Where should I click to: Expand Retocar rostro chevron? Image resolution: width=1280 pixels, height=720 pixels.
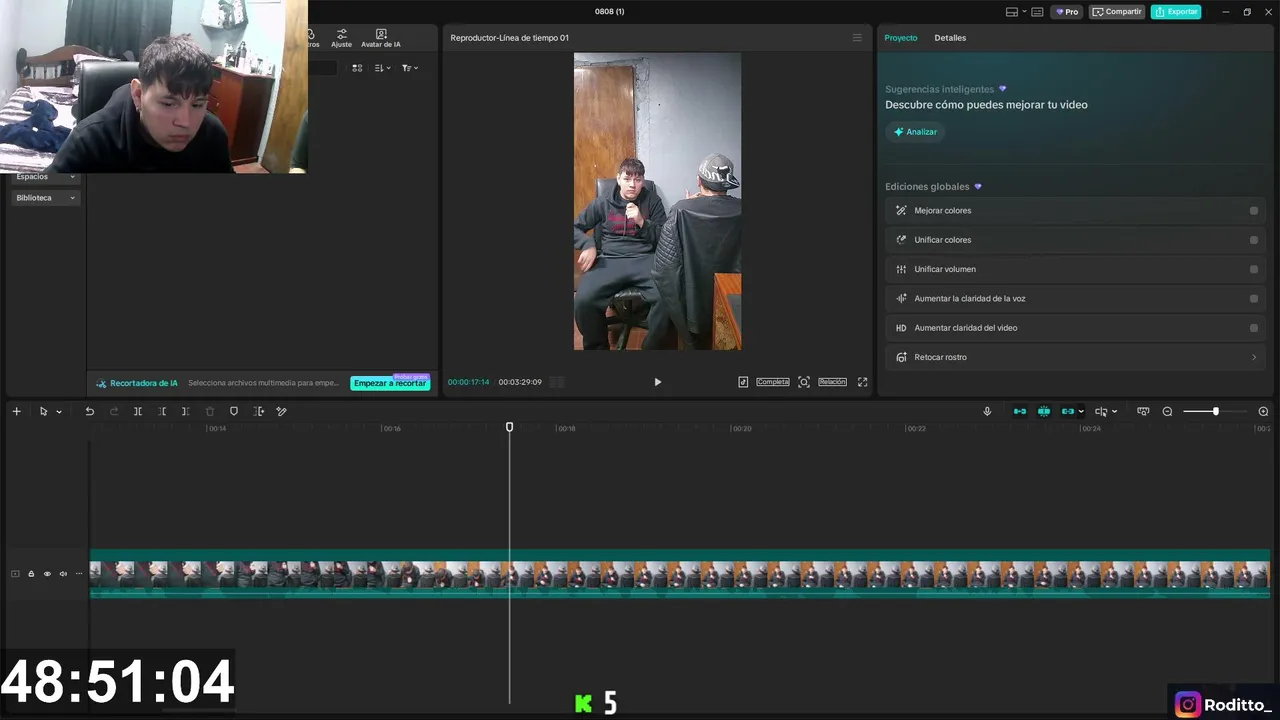point(1254,357)
